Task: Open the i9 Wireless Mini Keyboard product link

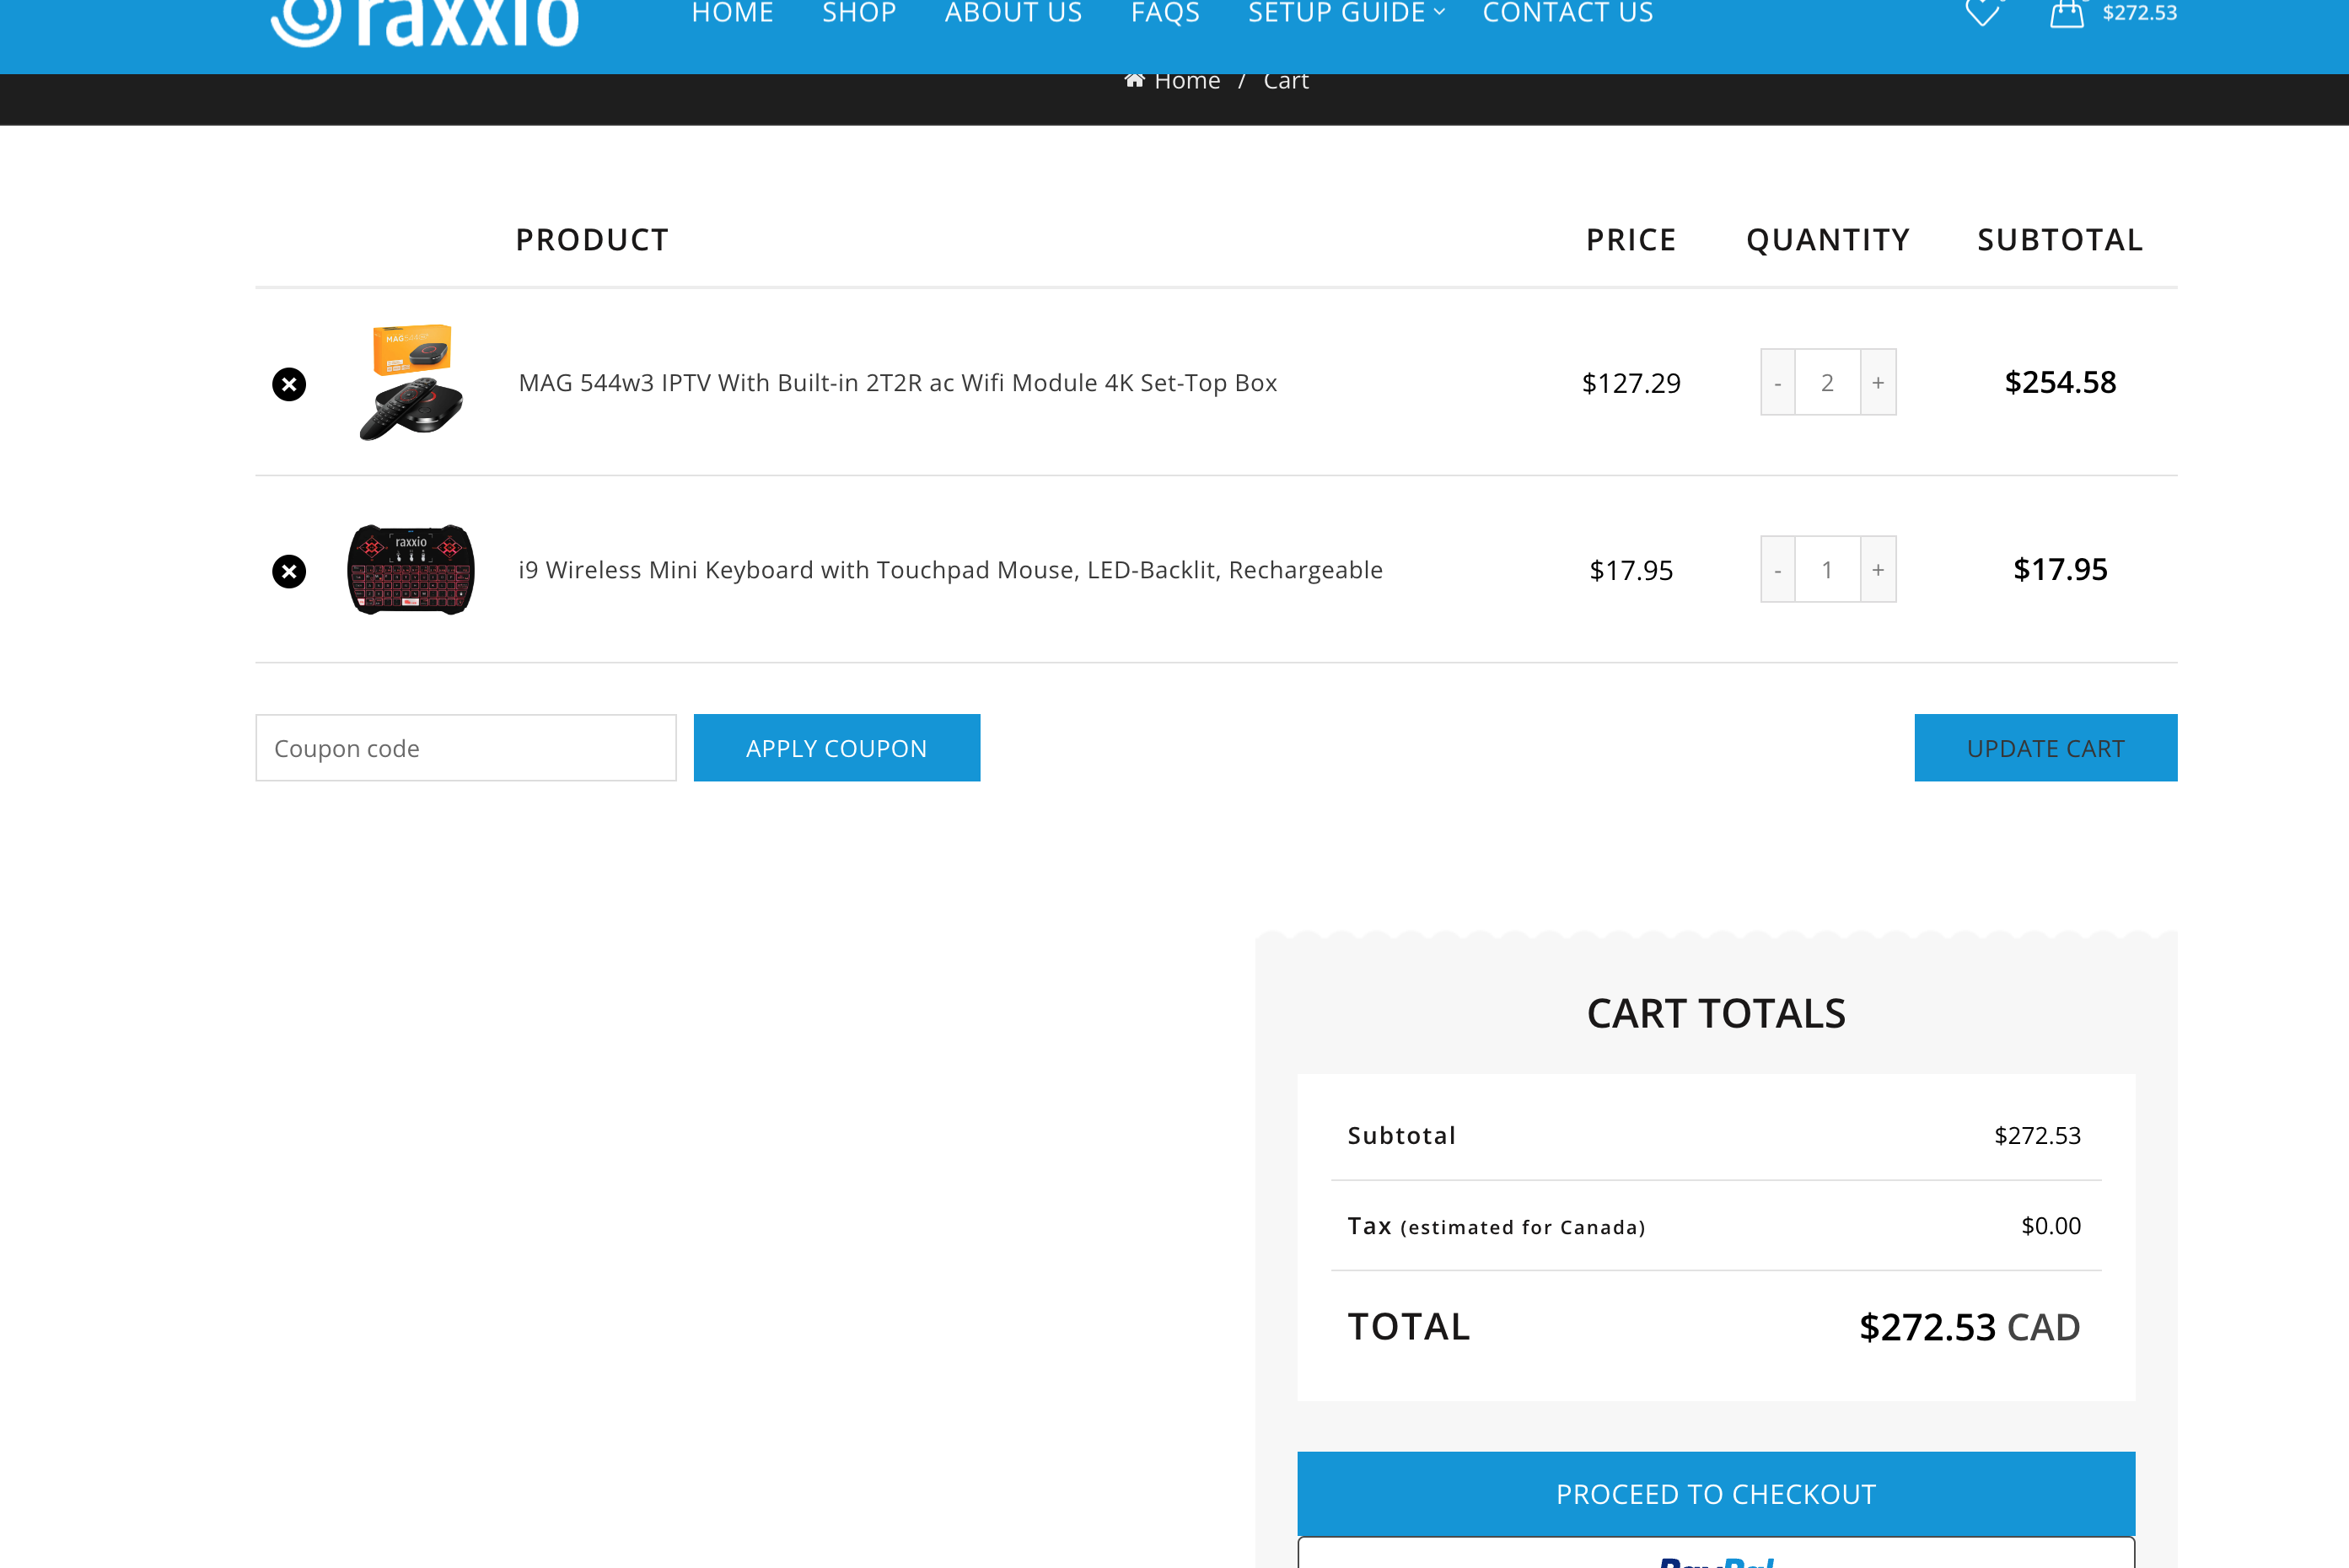Action: click(950, 570)
